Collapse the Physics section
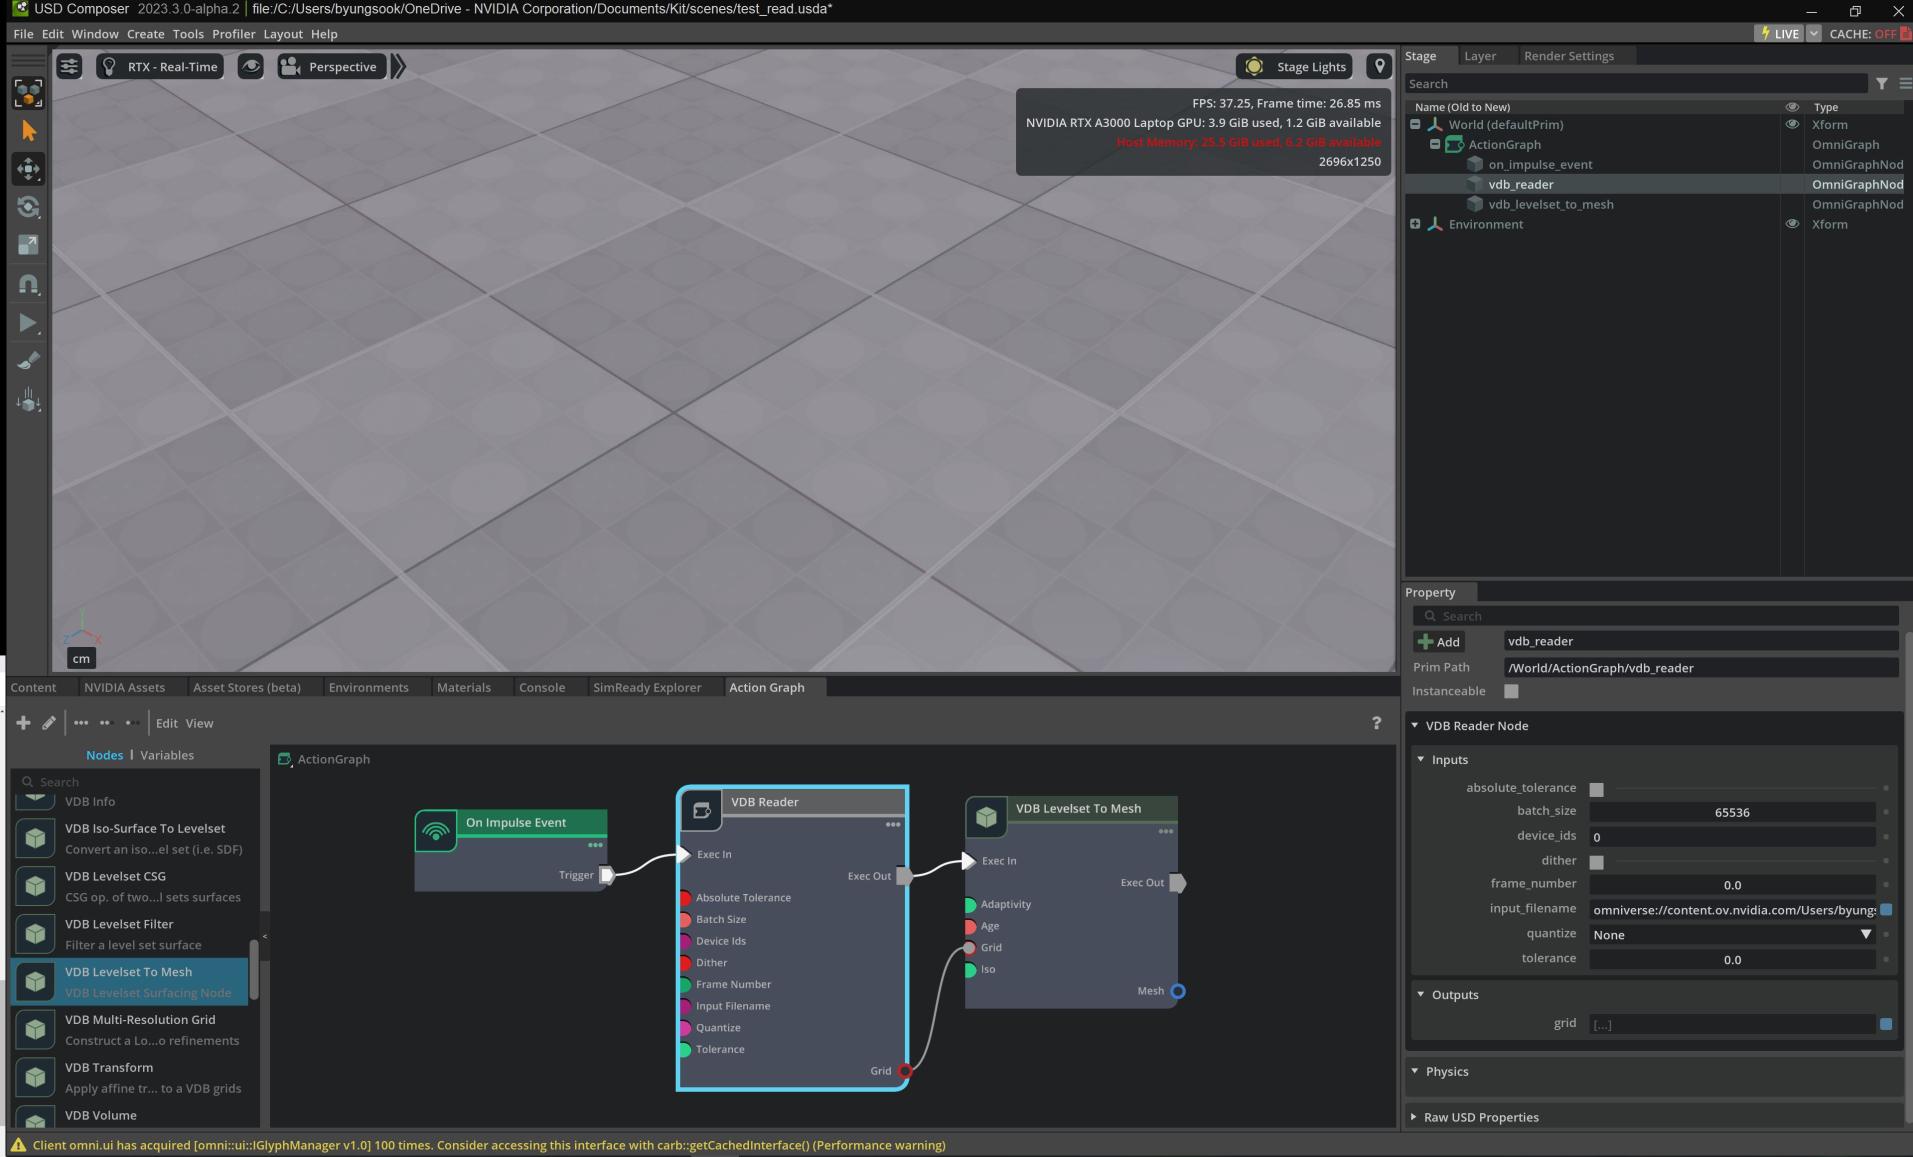Image resolution: width=1913 pixels, height=1157 pixels. 1415,1071
